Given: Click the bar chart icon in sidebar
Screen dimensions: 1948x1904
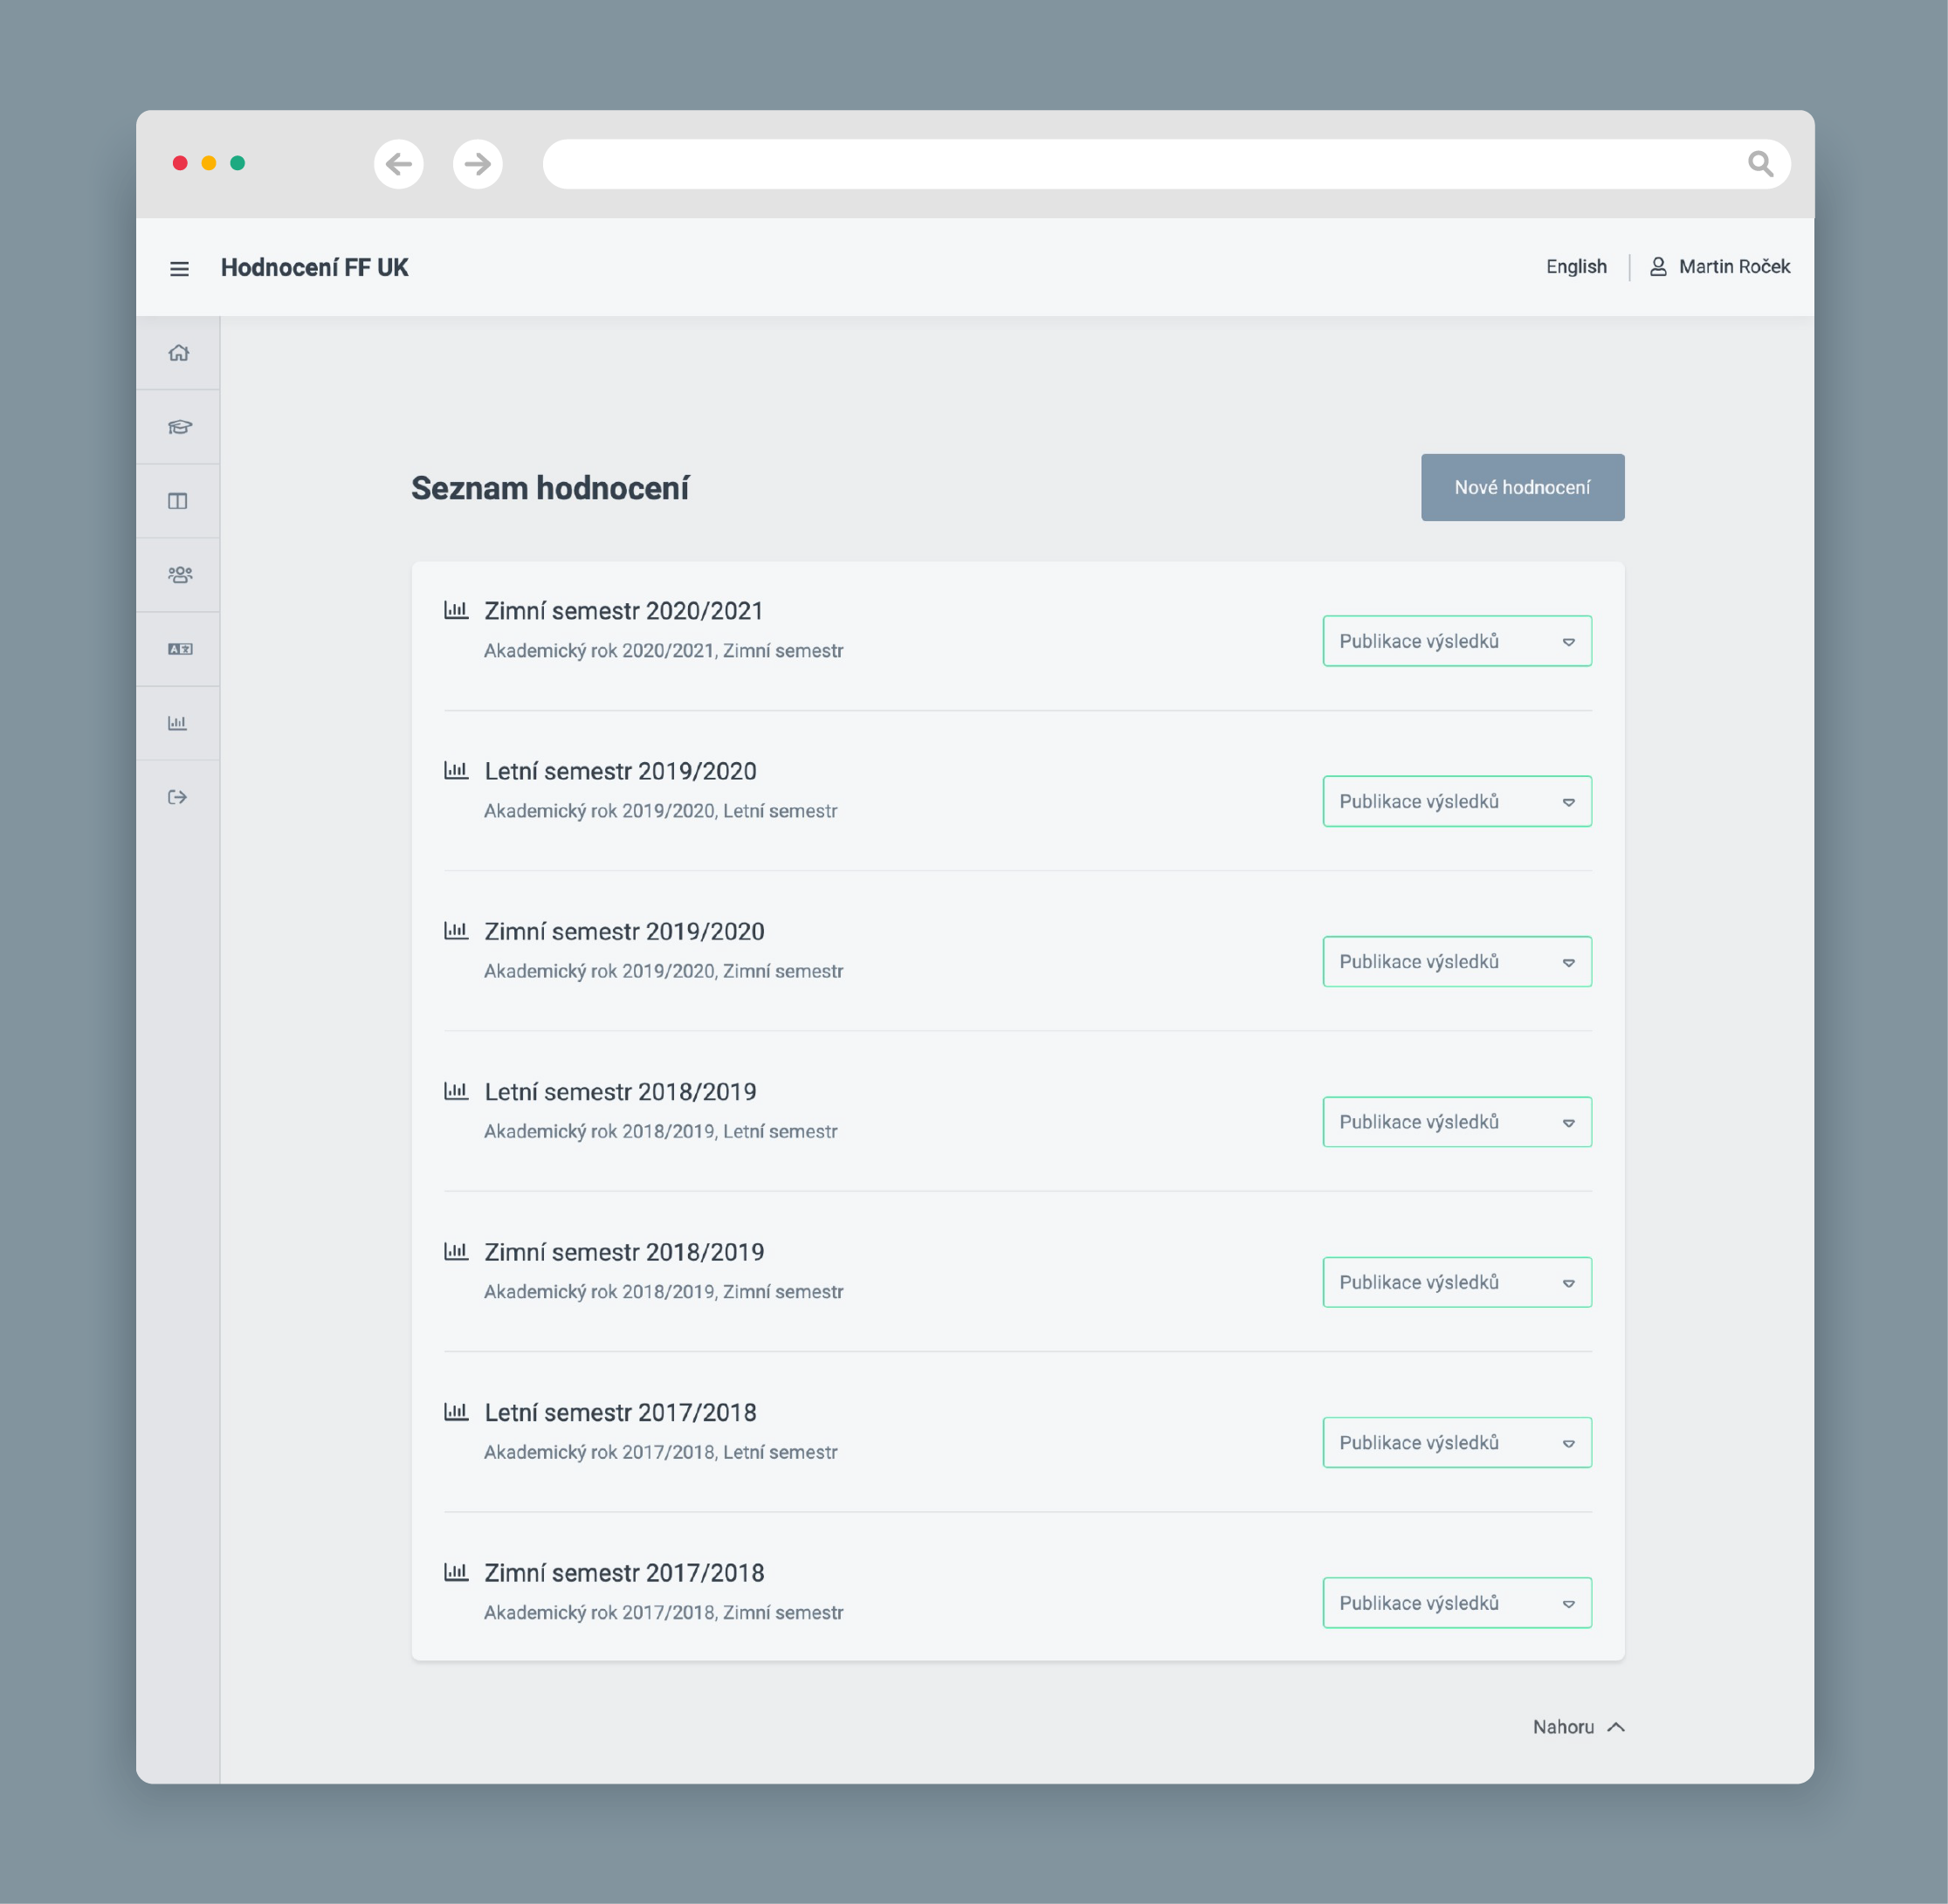Looking at the screenshot, I should [183, 724].
